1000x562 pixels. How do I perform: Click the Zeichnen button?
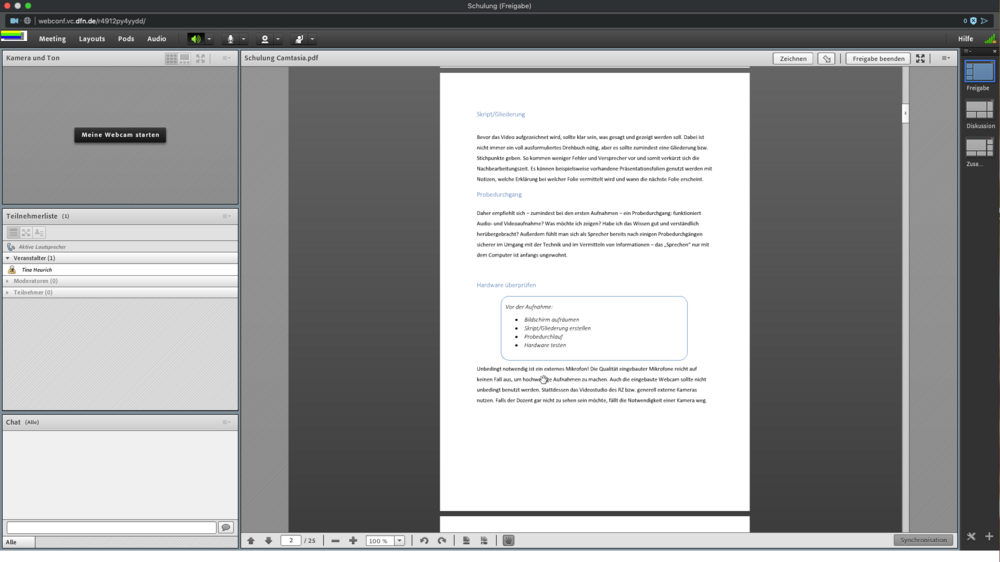tap(793, 58)
